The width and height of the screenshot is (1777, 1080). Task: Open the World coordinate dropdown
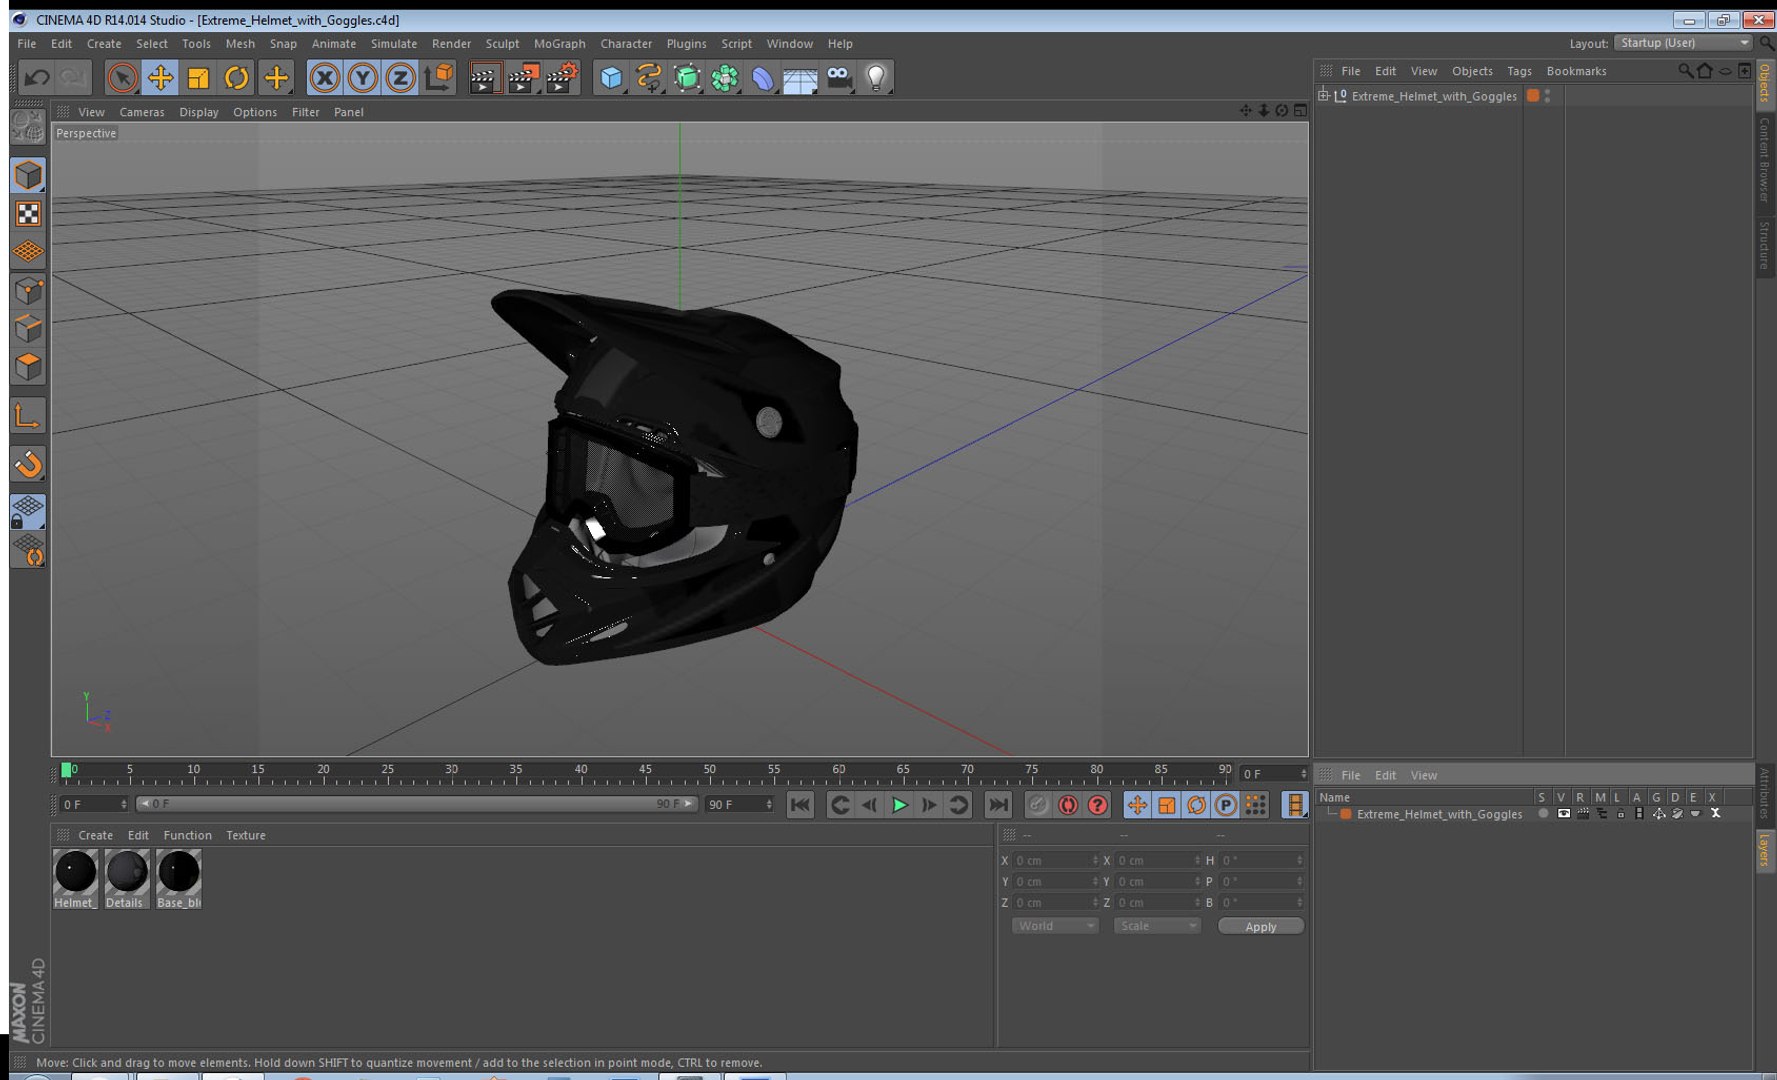coord(1055,926)
